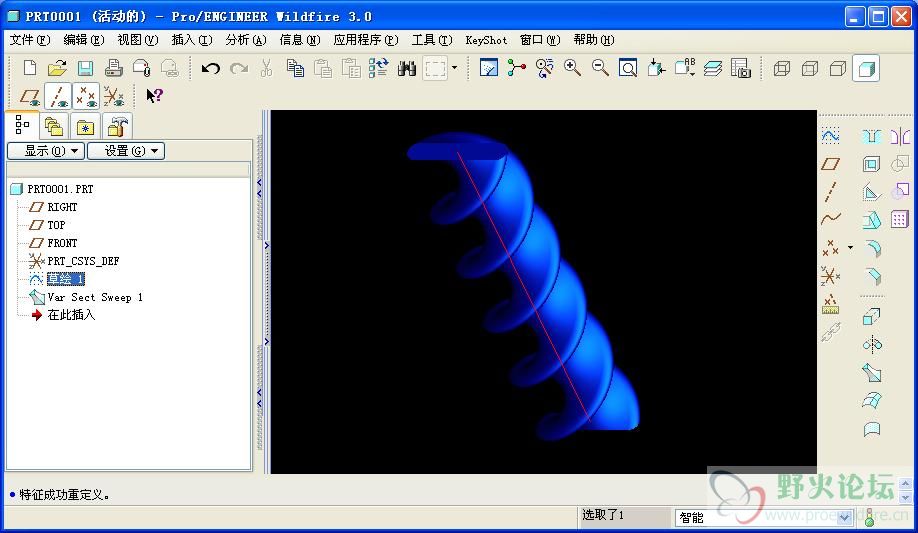Toggle datum planes display
The image size is (918, 533).
click(x=30, y=96)
